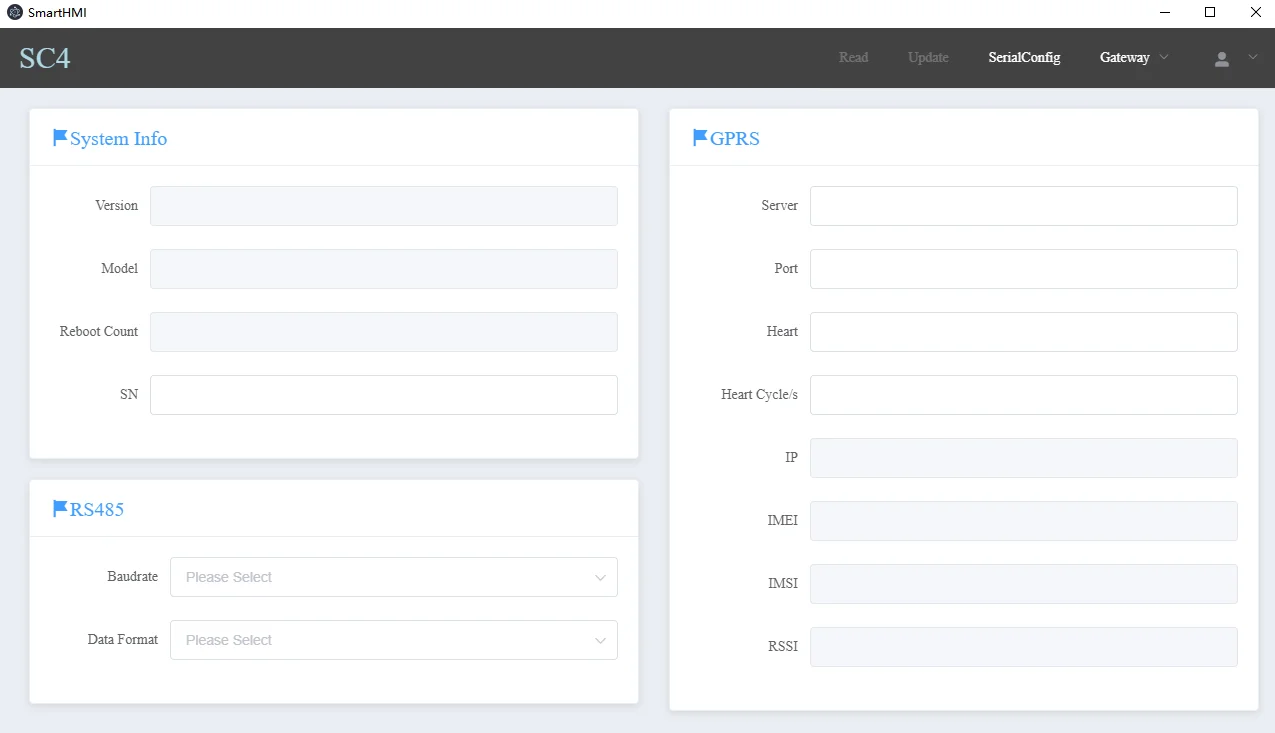Click the Heart input field
1275x733 pixels.
1023,332
